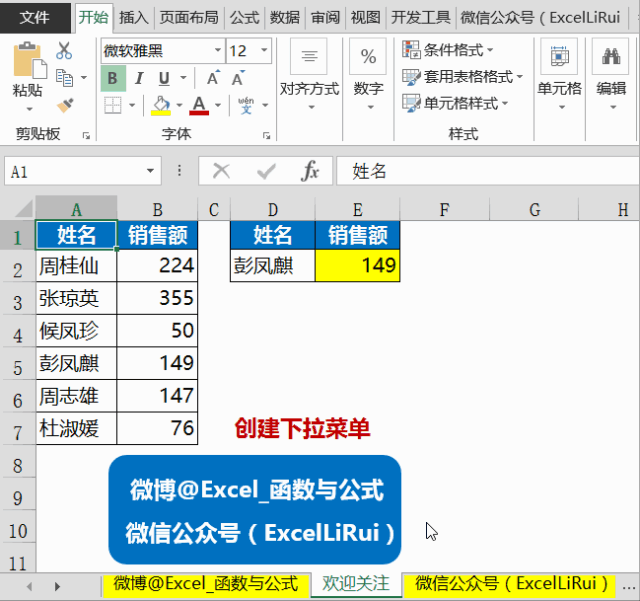This screenshot has height=601, width=640.
Task: Toggle Italic formatting button
Action: [139, 78]
